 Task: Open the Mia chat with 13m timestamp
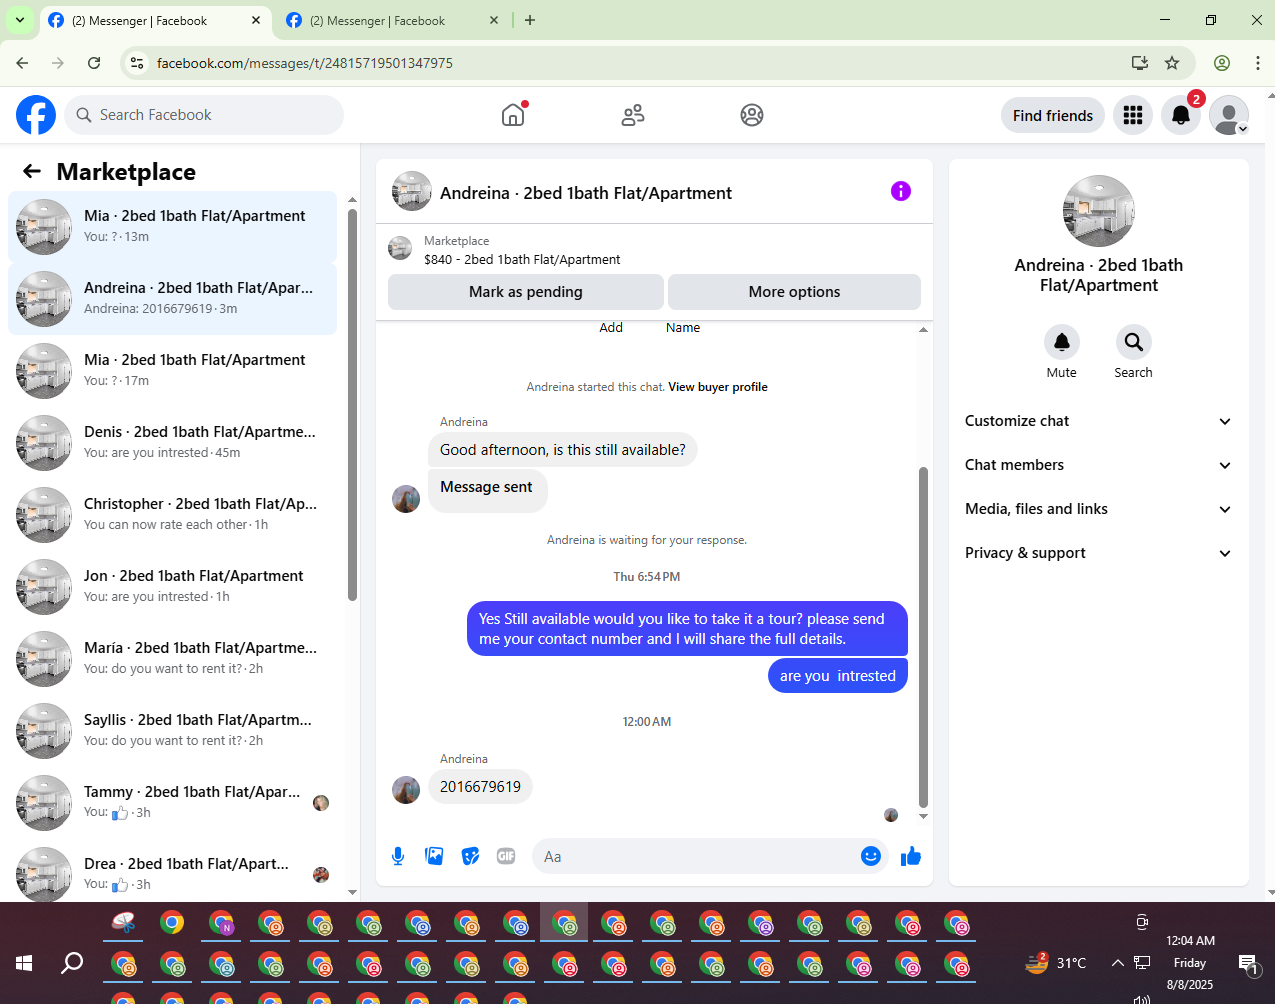point(172,226)
